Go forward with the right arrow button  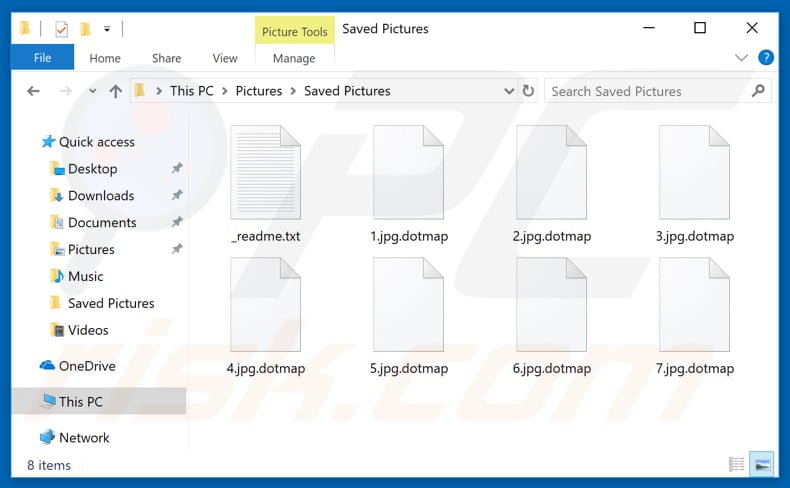(x=65, y=91)
